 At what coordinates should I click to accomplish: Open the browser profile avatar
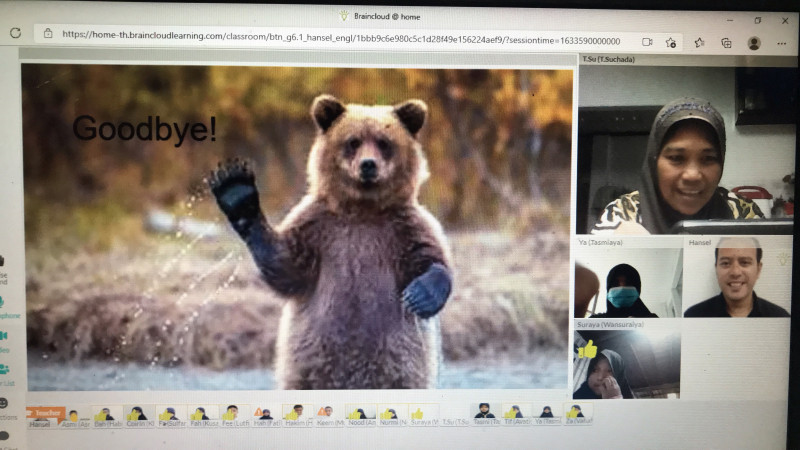(x=754, y=43)
